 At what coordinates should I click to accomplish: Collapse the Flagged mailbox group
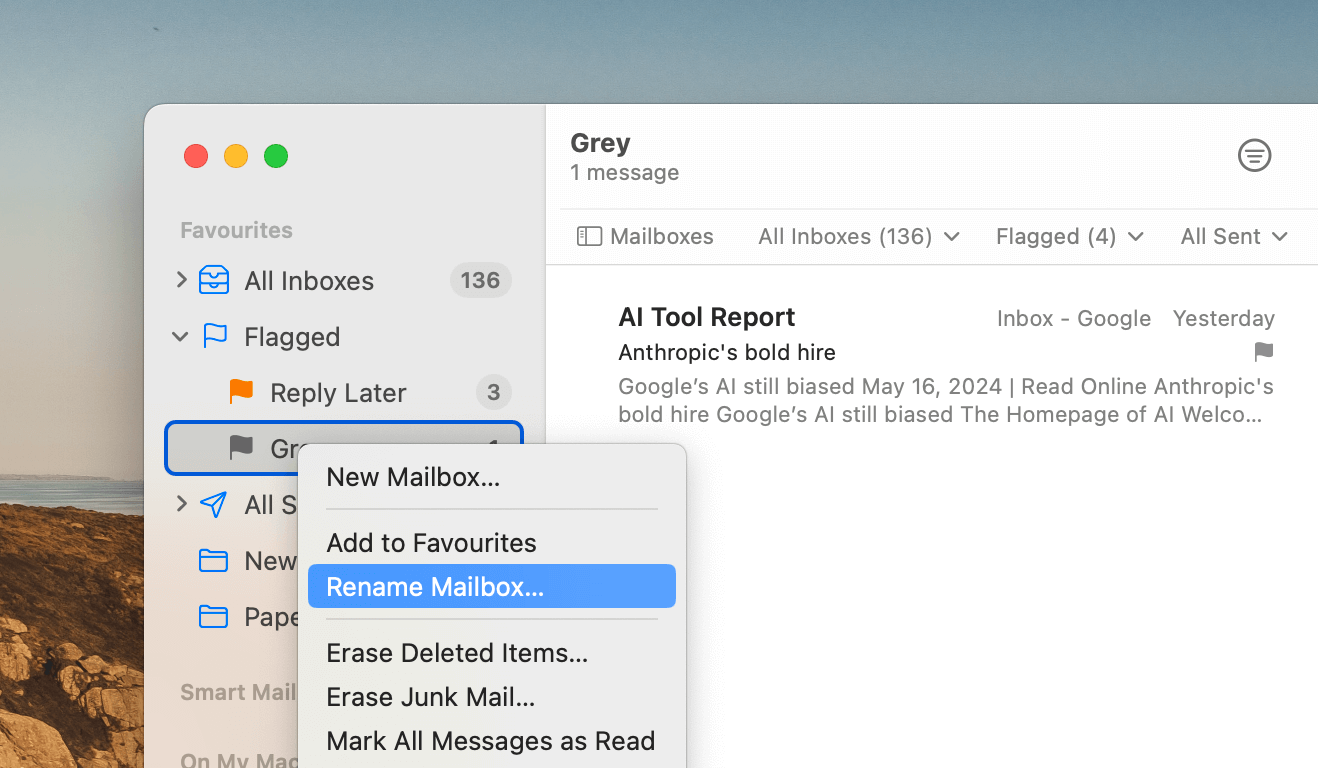(x=181, y=337)
